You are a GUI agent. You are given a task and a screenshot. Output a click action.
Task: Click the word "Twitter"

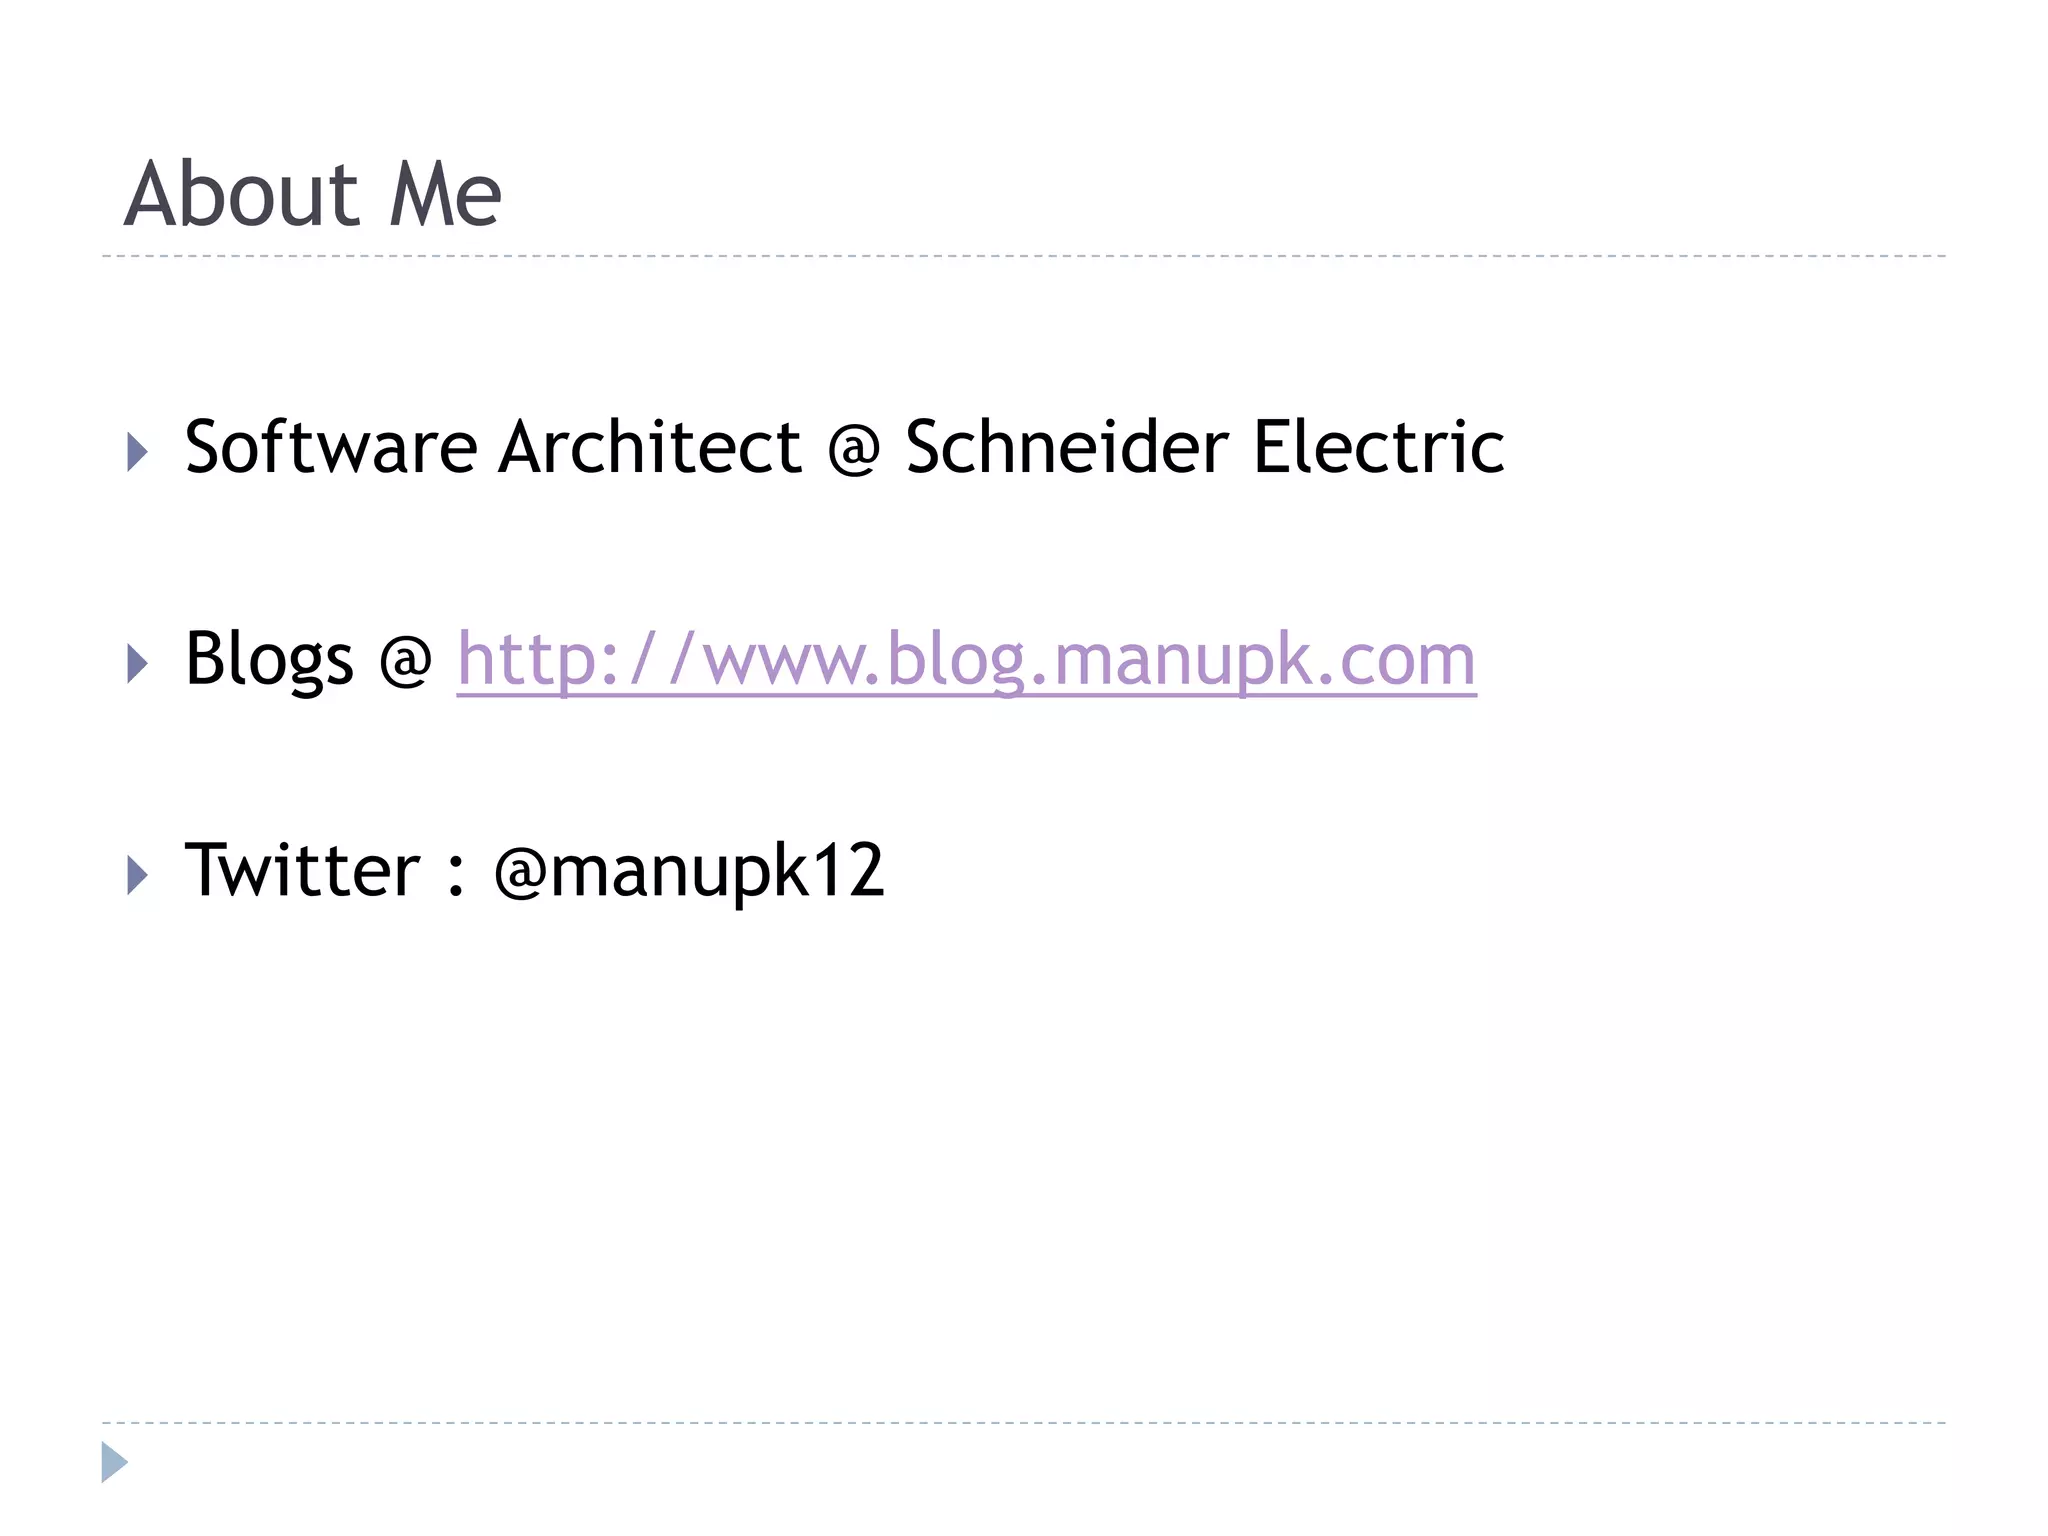coord(302,870)
